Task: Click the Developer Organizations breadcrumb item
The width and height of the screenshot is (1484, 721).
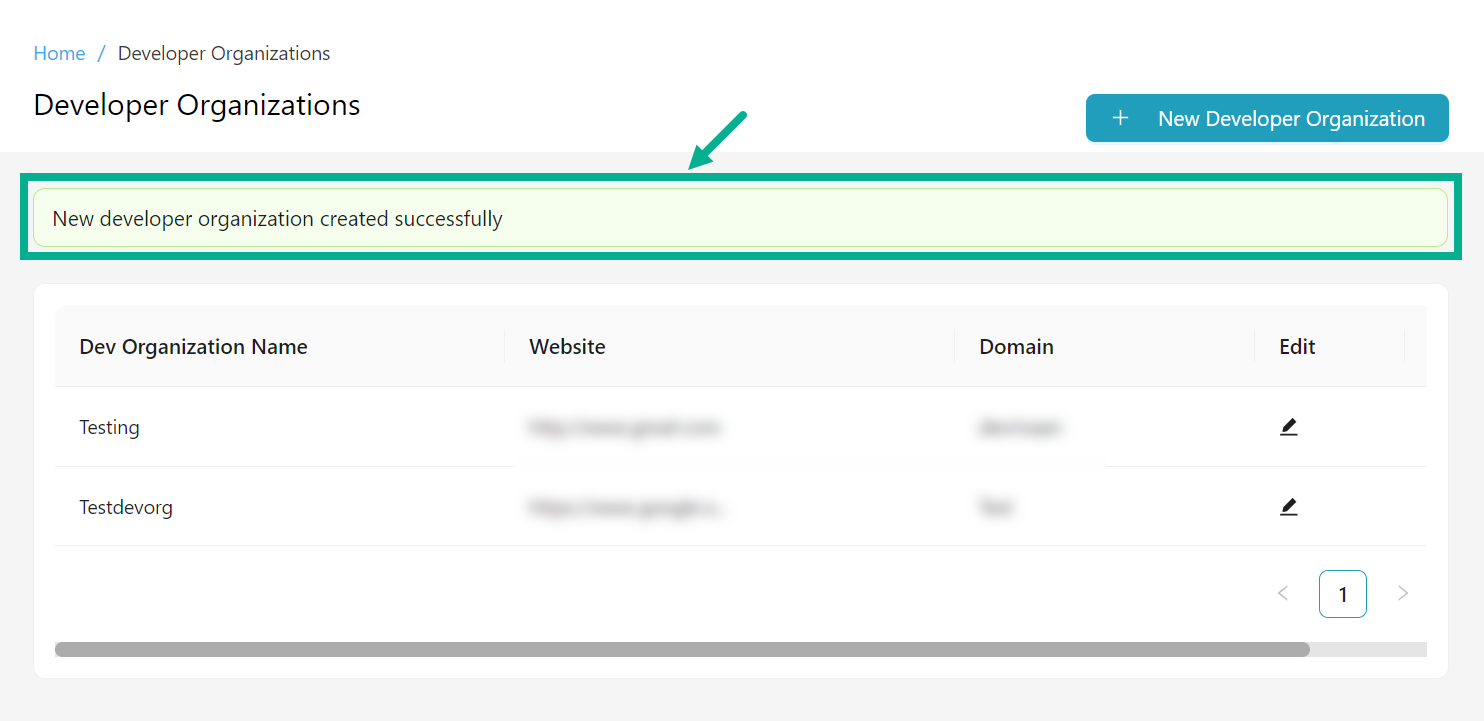Action: tap(224, 53)
